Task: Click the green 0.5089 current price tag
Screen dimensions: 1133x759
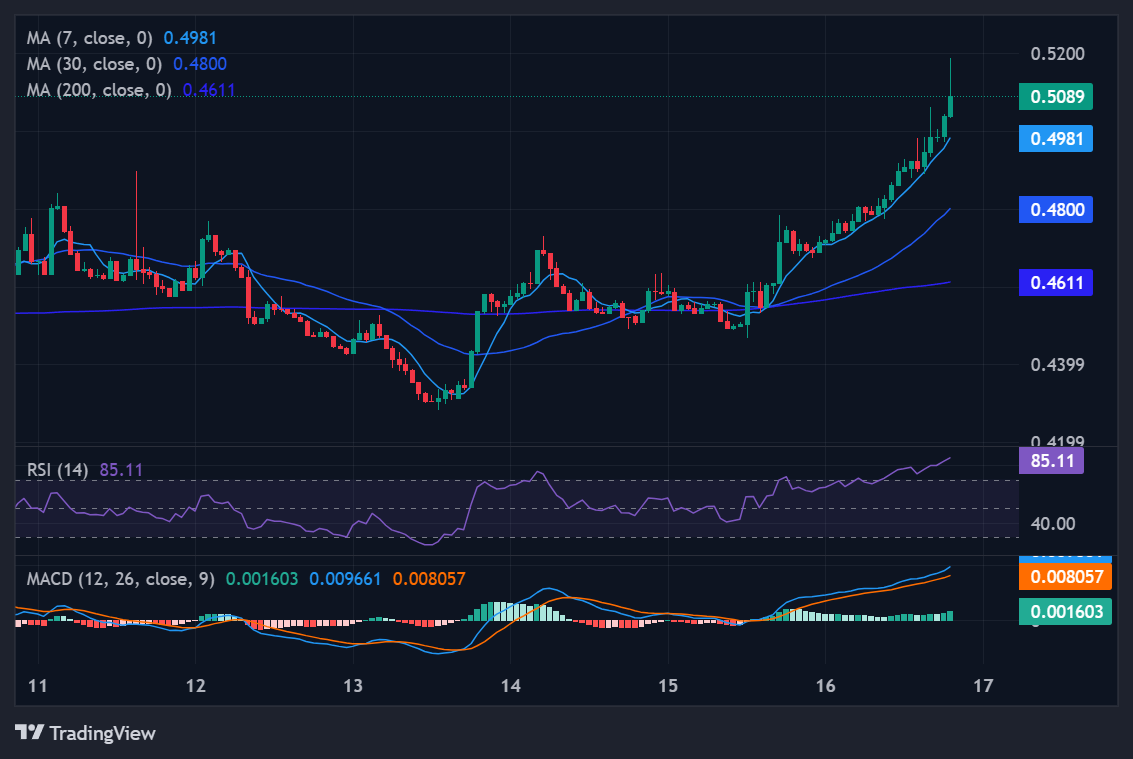Action: pos(1055,97)
